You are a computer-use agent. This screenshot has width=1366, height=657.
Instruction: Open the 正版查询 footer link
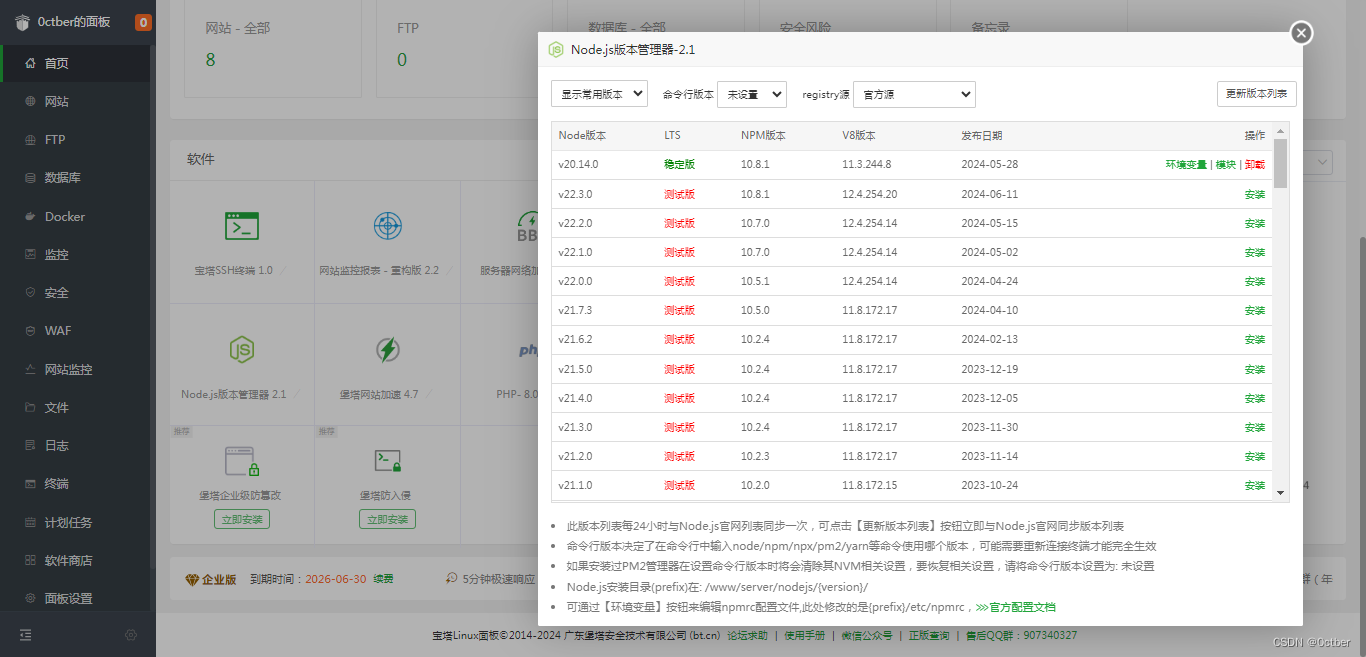click(x=929, y=635)
